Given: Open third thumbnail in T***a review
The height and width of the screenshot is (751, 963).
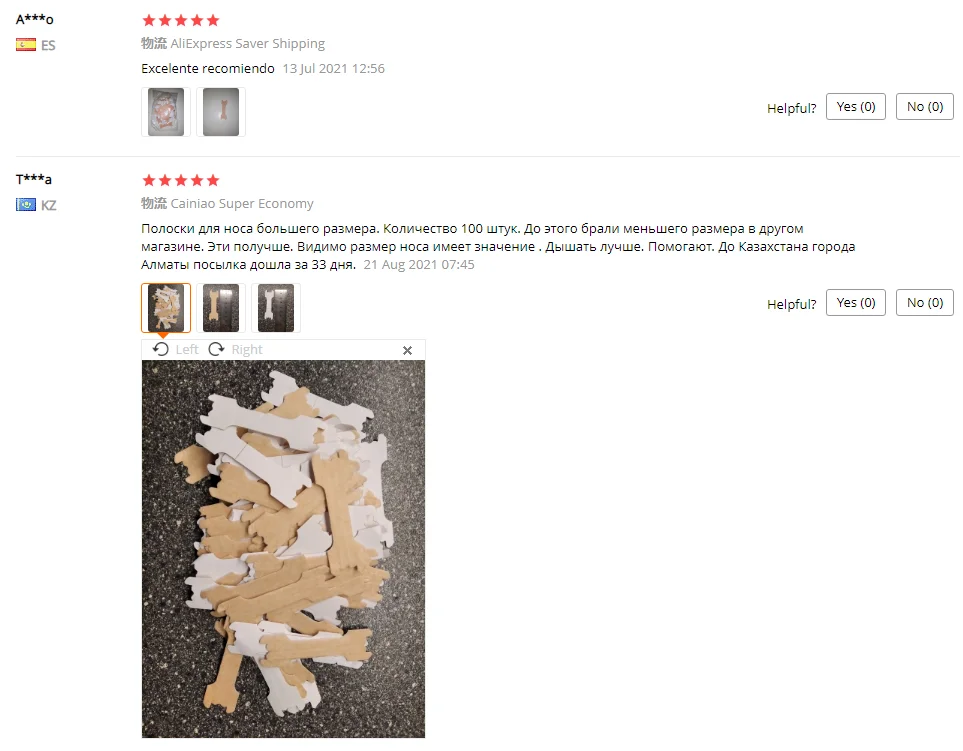Looking at the screenshot, I should [x=276, y=308].
